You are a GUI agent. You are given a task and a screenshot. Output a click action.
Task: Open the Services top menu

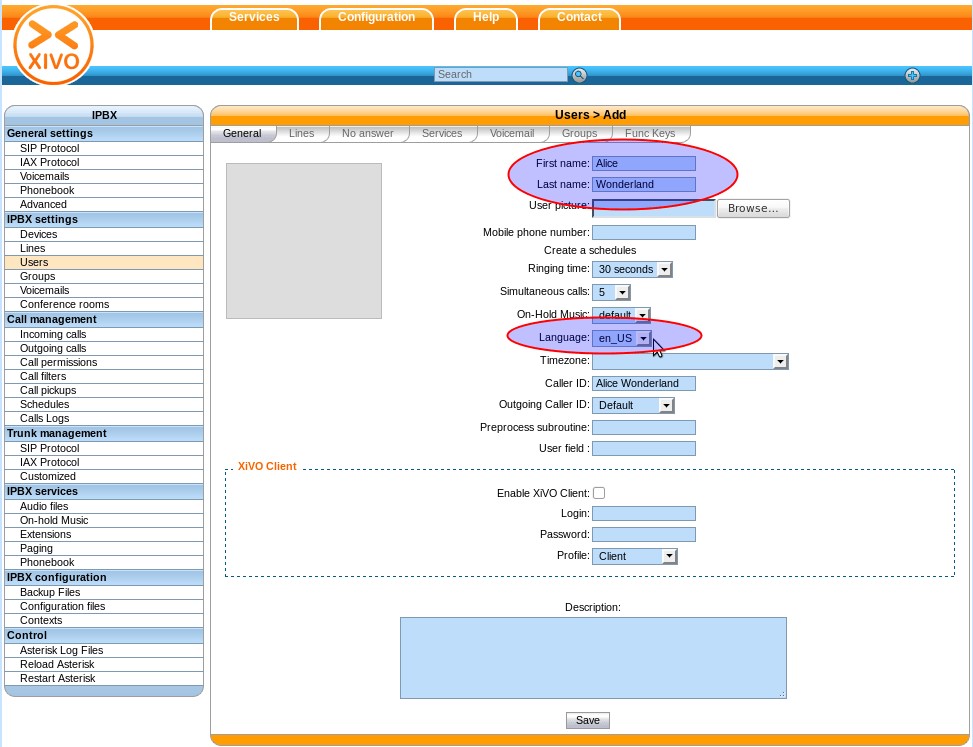(254, 18)
